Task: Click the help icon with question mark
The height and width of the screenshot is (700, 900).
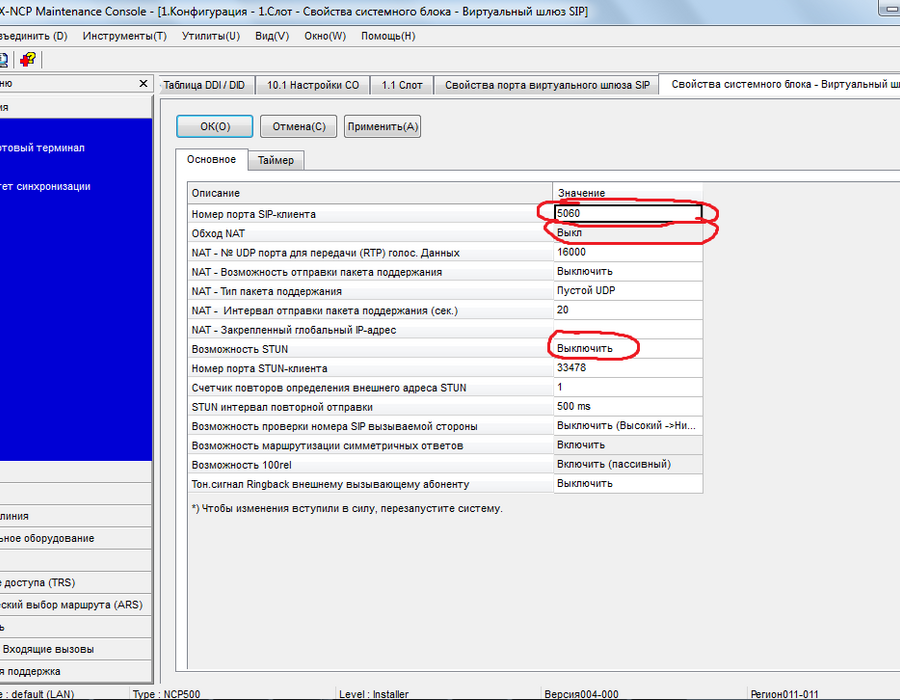Action: [x=28, y=59]
